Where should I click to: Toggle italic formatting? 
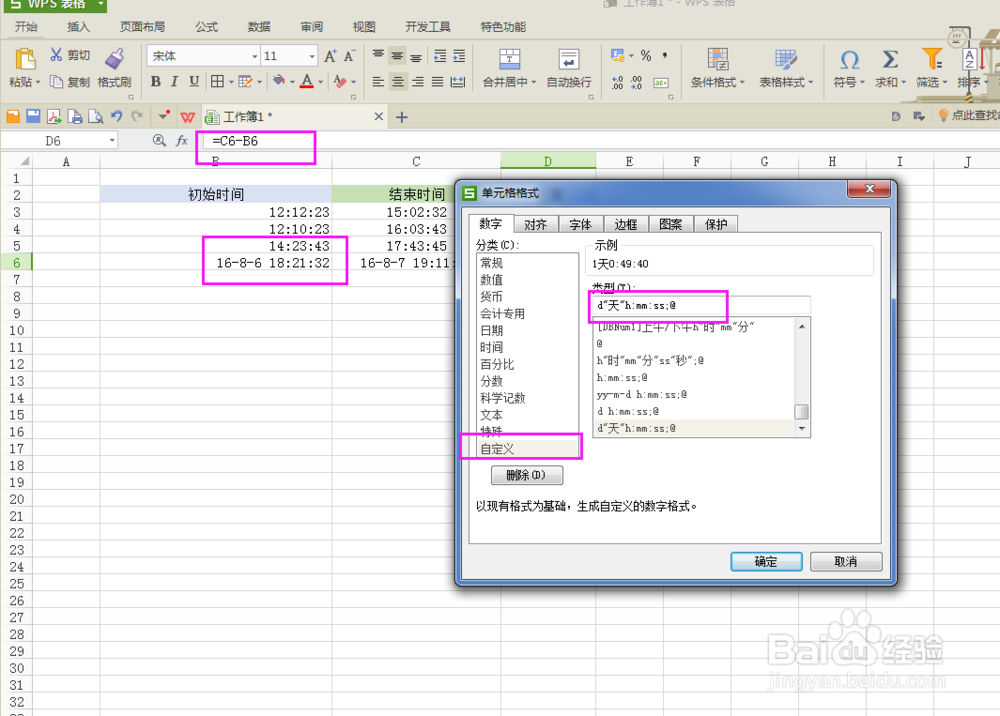coord(175,82)
